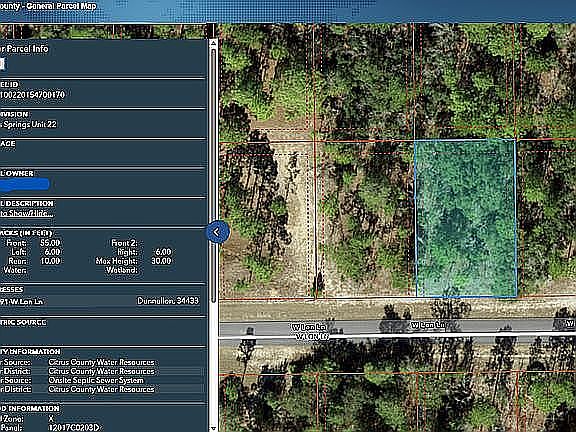Click parcel ID value ending 54700170
This screenshot has height=432, width=576.
click(x=32, y=95)
